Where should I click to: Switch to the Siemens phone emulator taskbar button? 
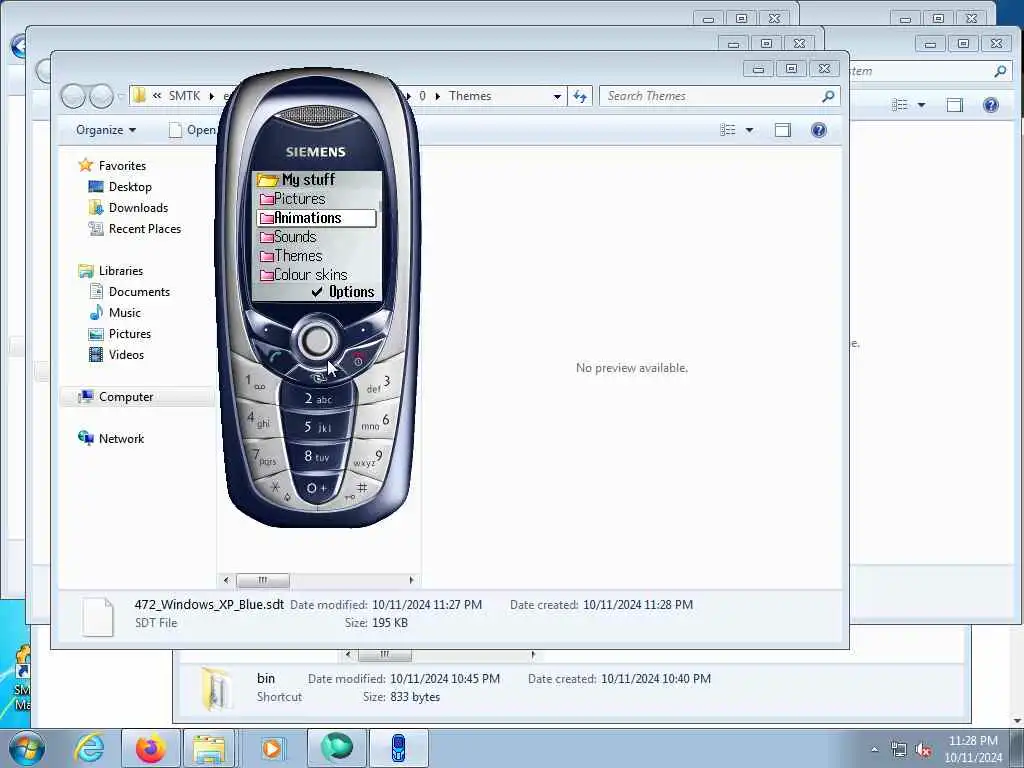399,748
